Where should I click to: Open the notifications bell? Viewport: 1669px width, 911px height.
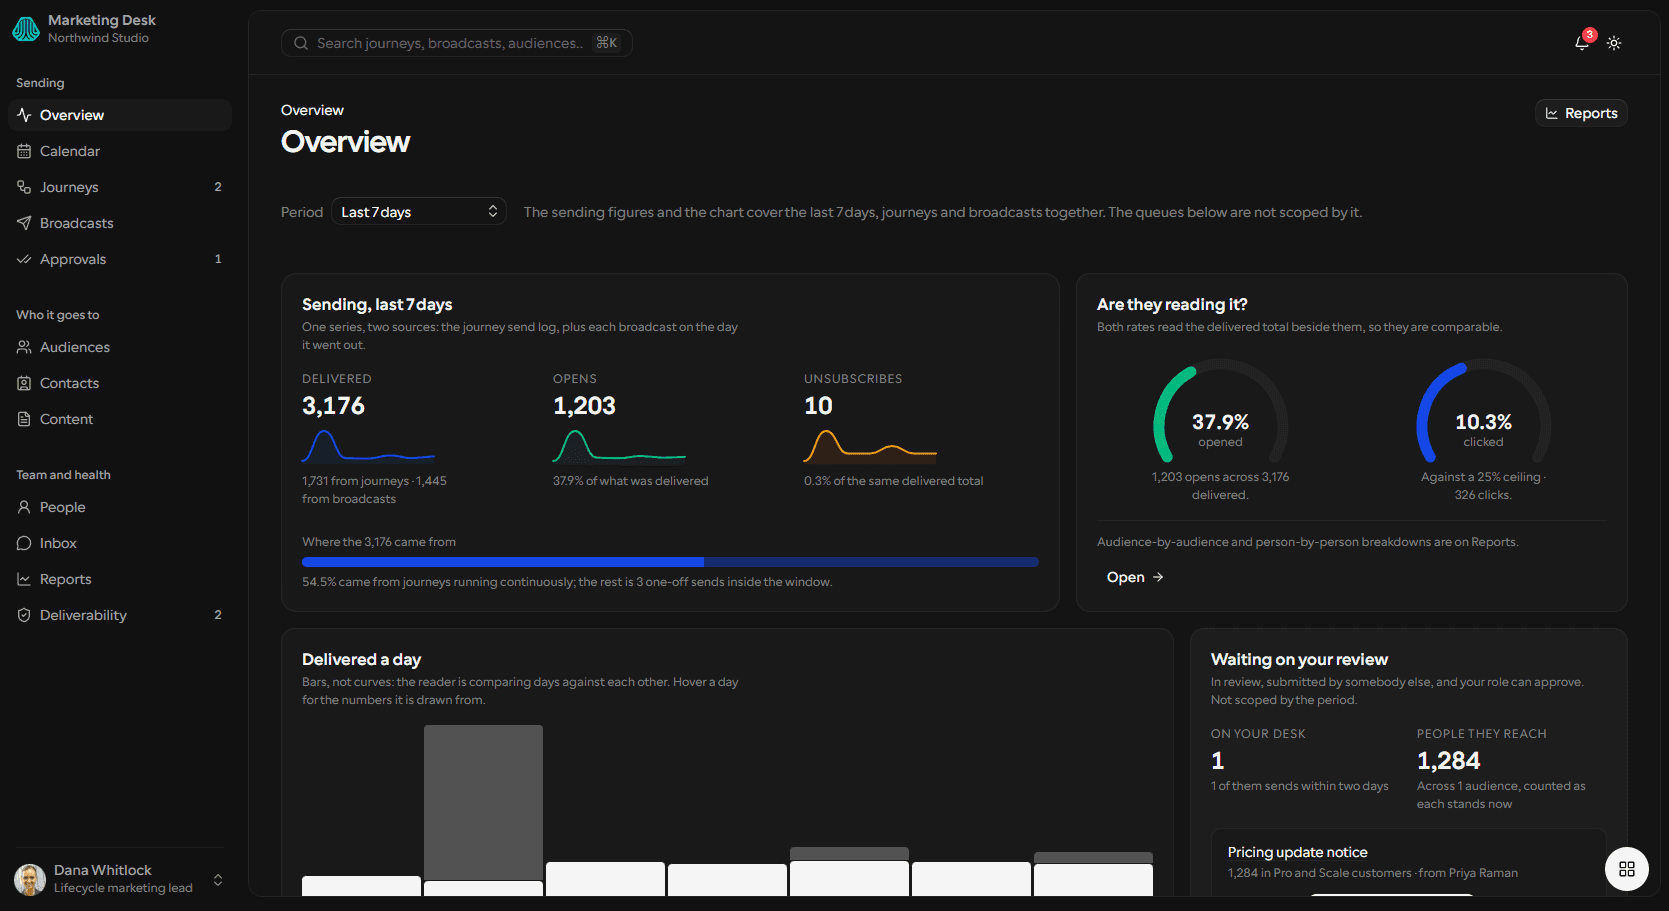(x=1582, y=43)
